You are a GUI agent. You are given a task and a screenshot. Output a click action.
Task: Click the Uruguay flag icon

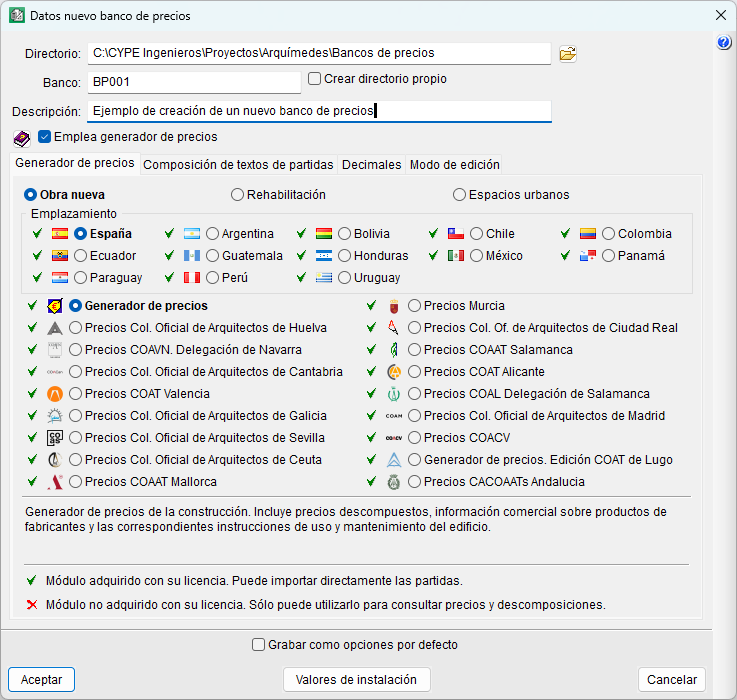click(324, 278)
